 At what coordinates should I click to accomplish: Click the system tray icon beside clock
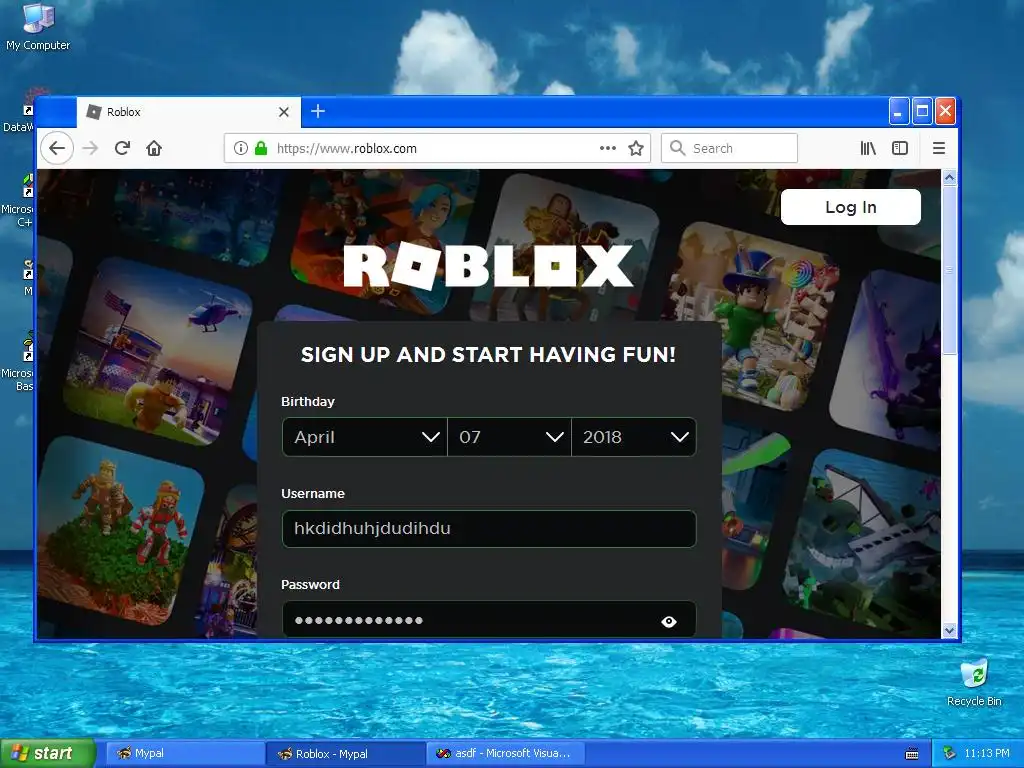pos(950,754)
